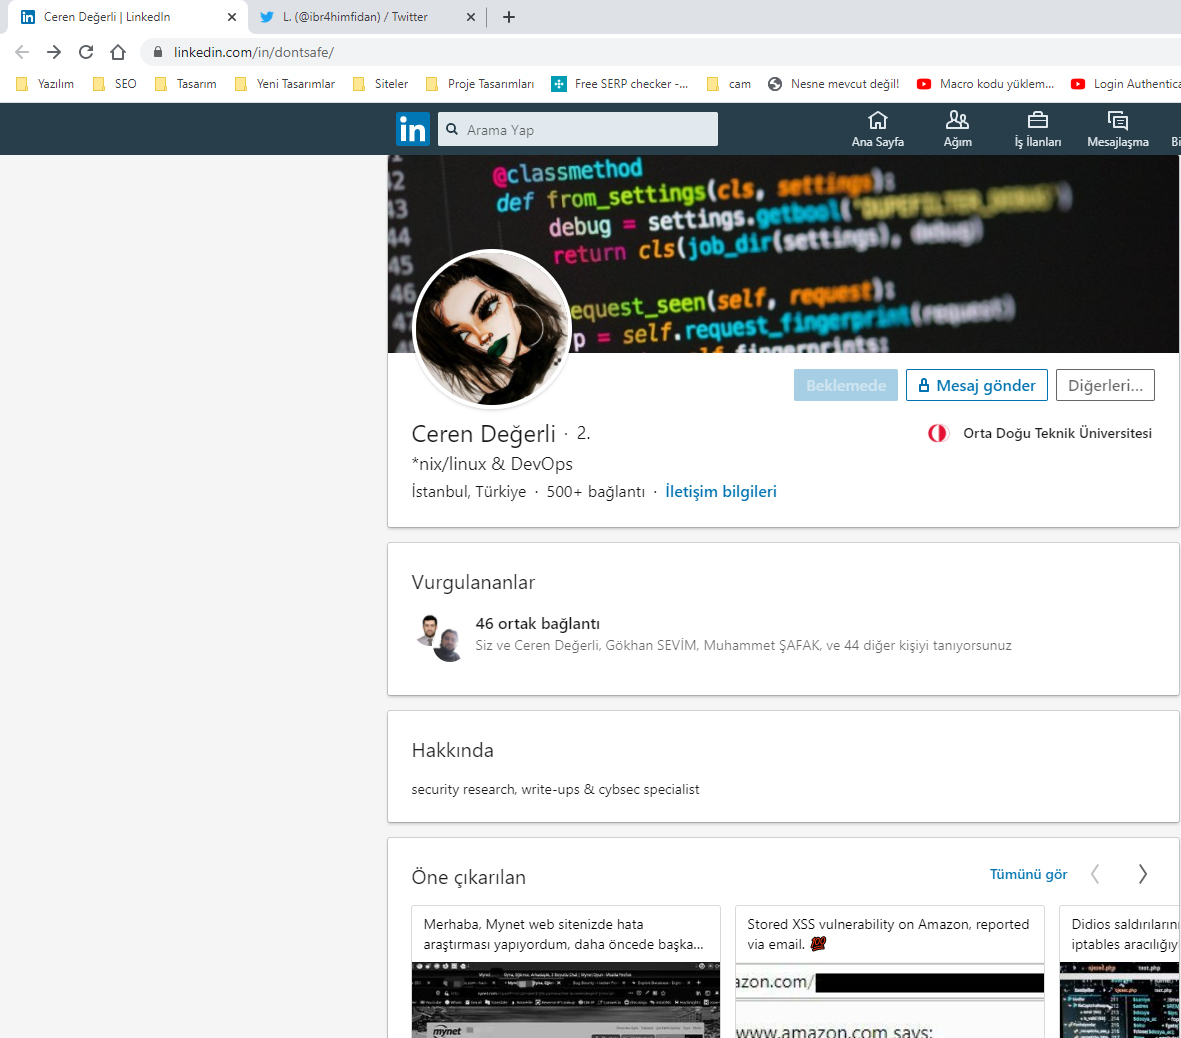This screenshot has width=1181, height=1038.
Task: Open Yeni Tasarımlar bookmark folder
Action: pyautogui.click(x=285, y=84)
